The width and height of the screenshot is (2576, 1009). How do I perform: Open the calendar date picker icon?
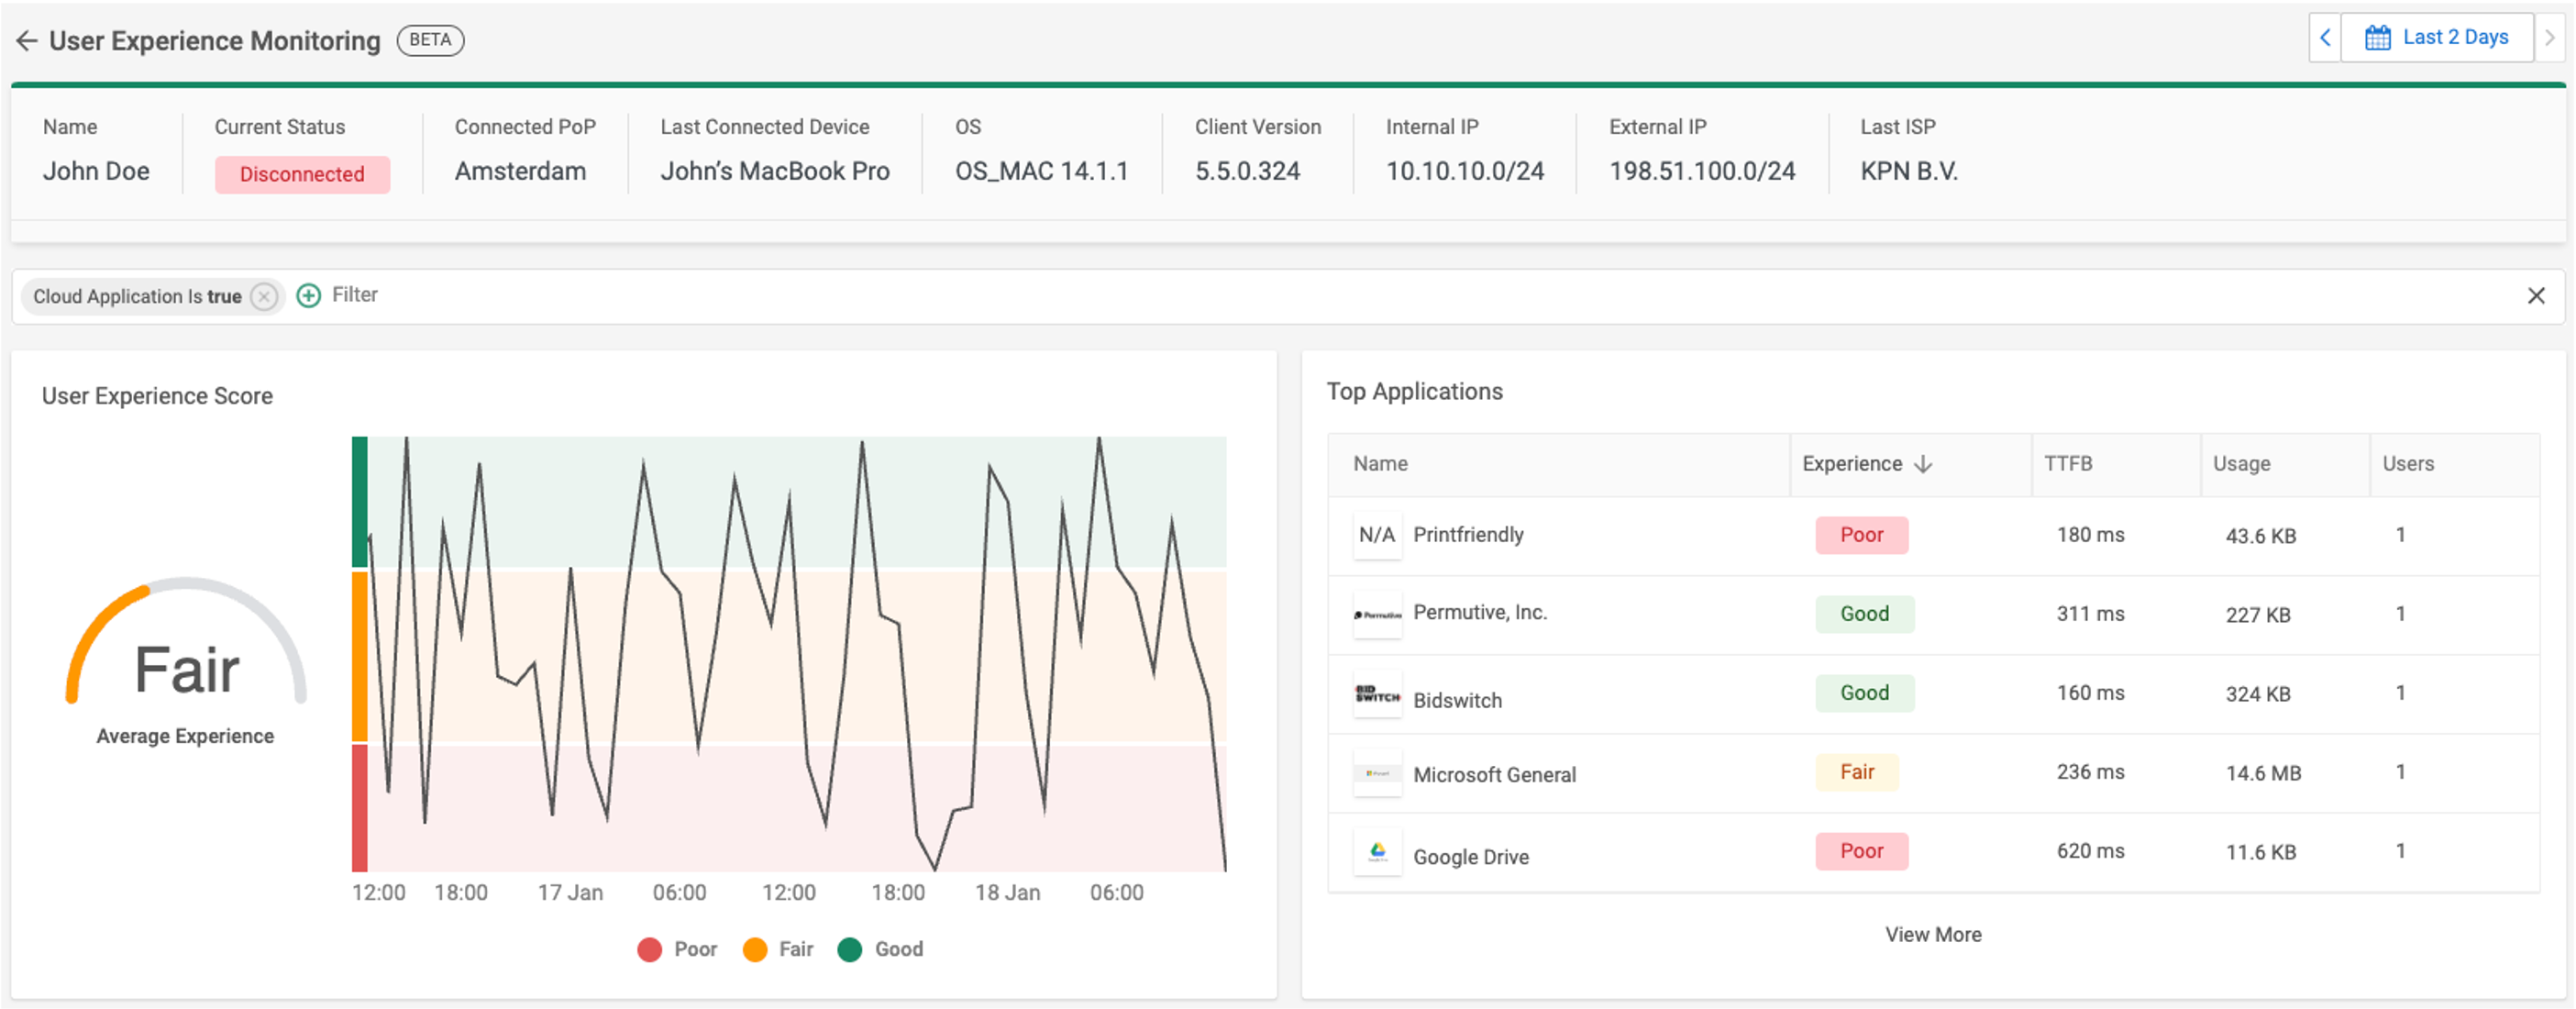(x=2377, y=37)
